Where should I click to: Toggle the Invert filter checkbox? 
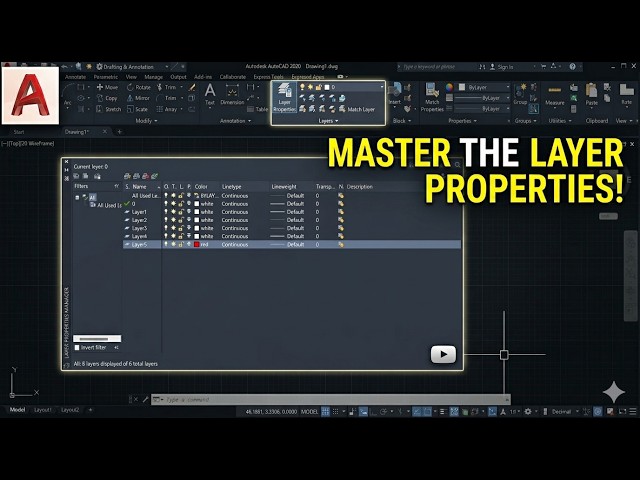pos(77,347)
